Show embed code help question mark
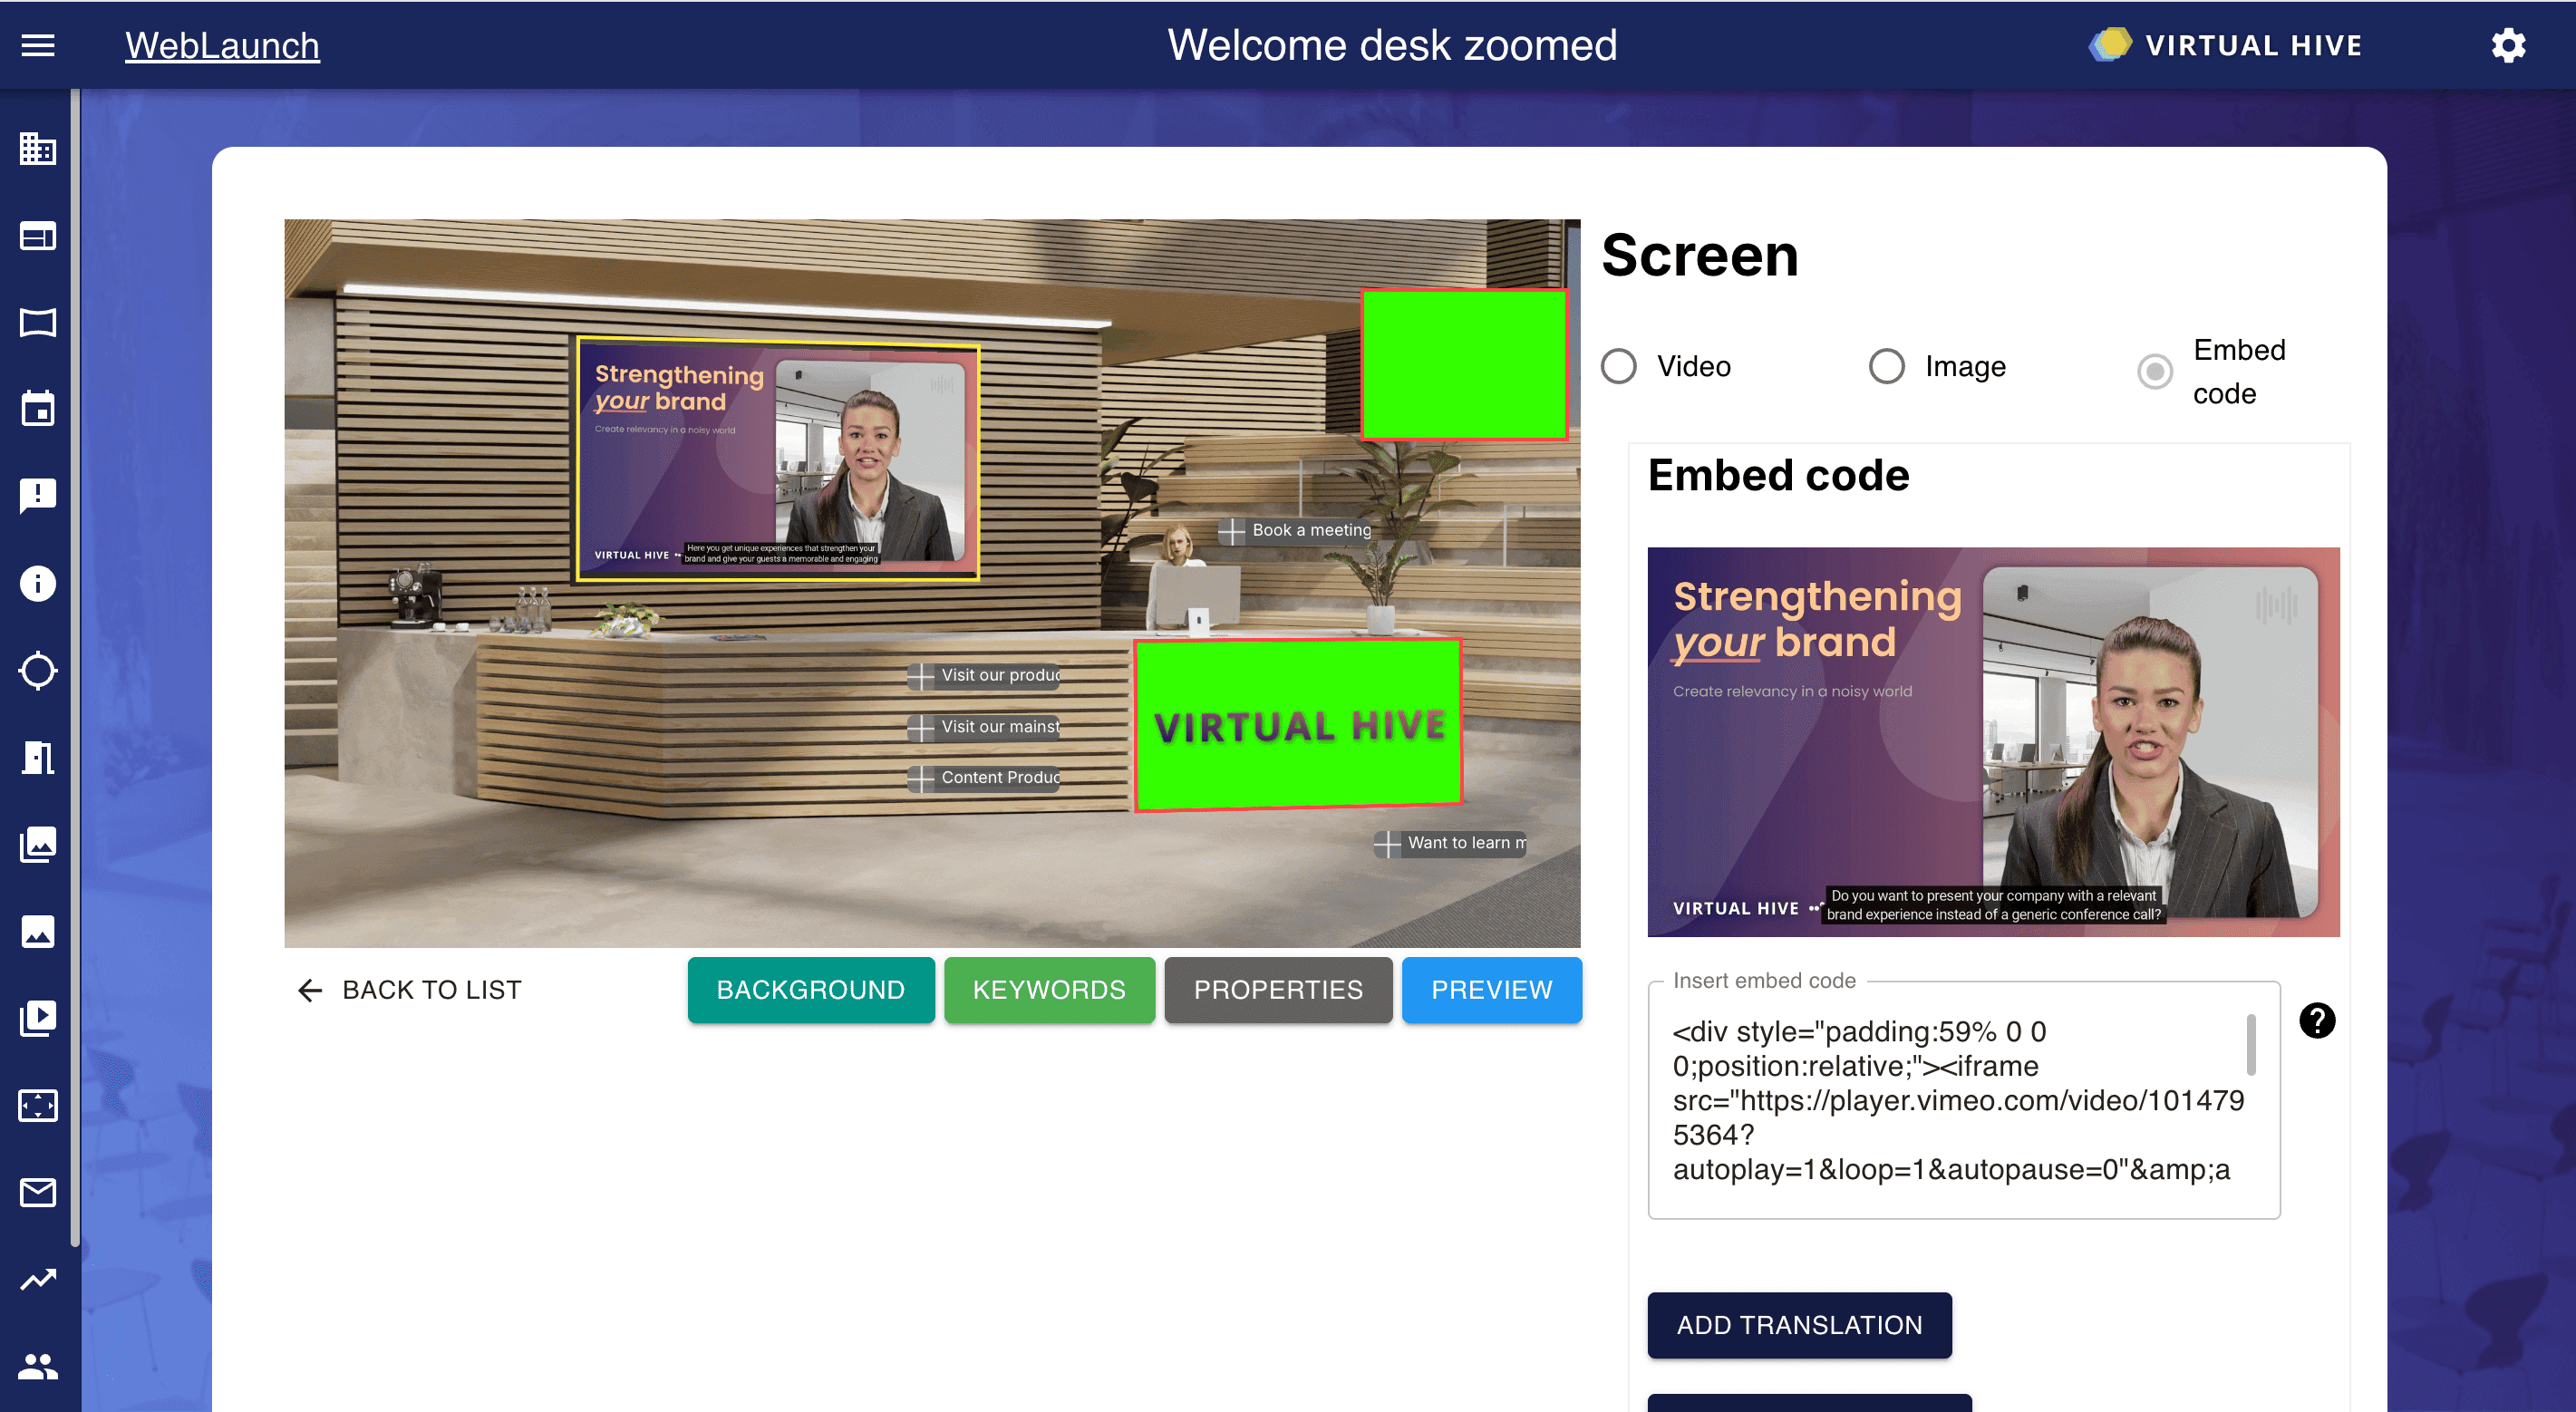 (2317, 1020)
